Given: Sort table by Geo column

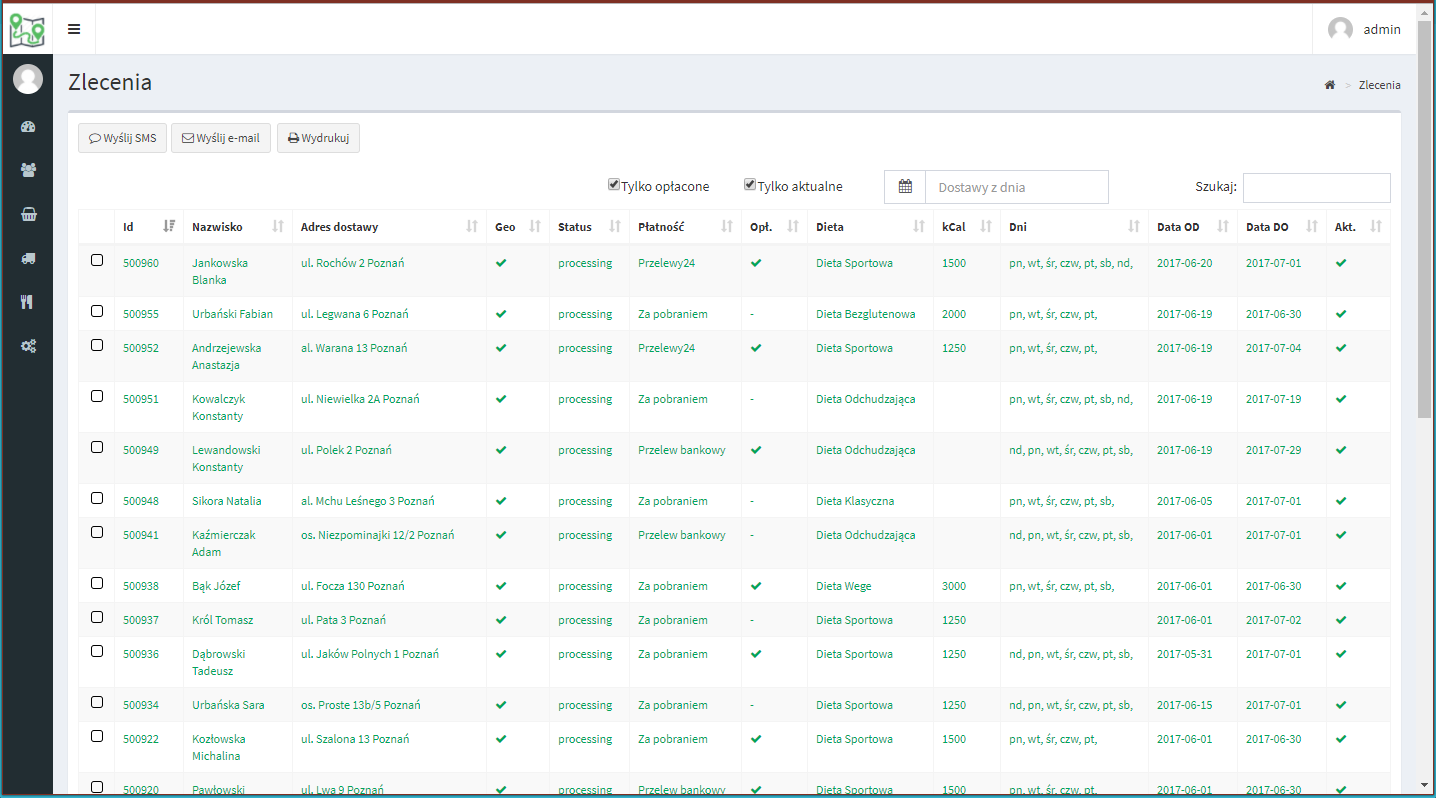Looking at the screenshot, I should [x=518, y=227].
